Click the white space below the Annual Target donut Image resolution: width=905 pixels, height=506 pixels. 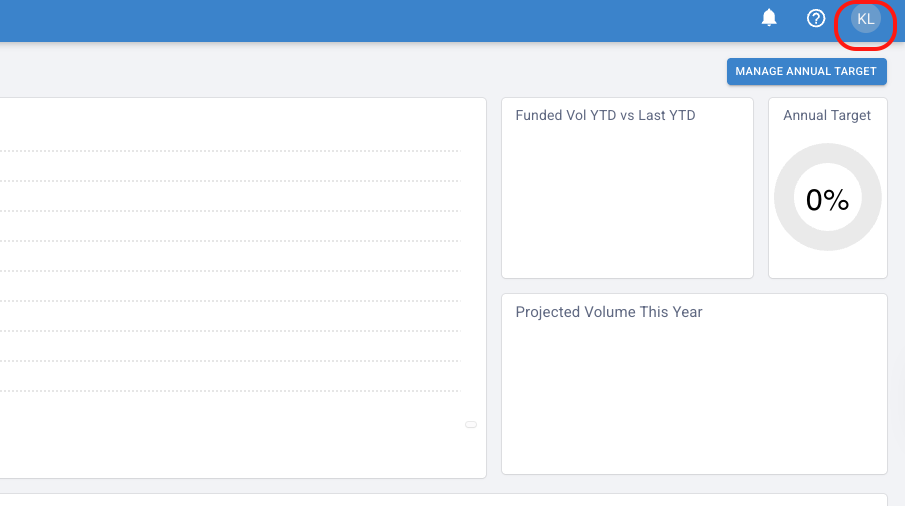coord(827,265)
